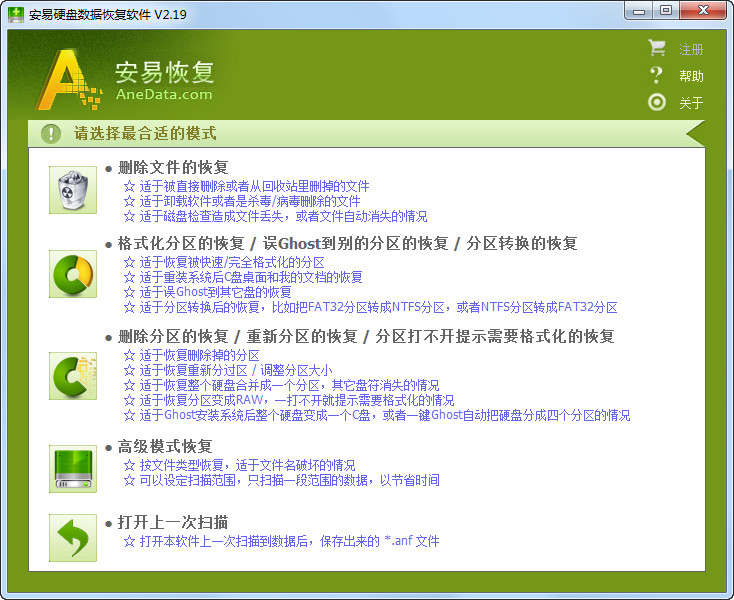Open 关于 about link
Screen dimensions: 734x600
pos(691,102)
